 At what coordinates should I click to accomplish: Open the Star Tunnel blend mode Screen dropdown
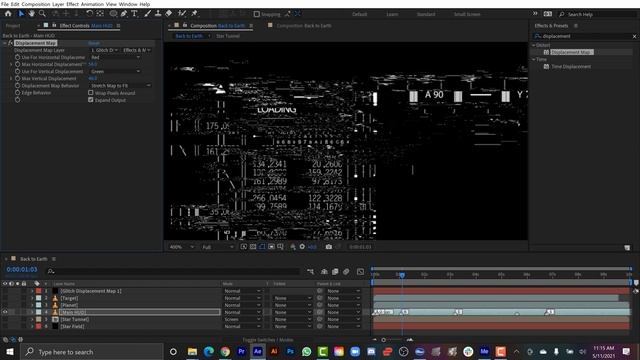[x=242, y=319]
